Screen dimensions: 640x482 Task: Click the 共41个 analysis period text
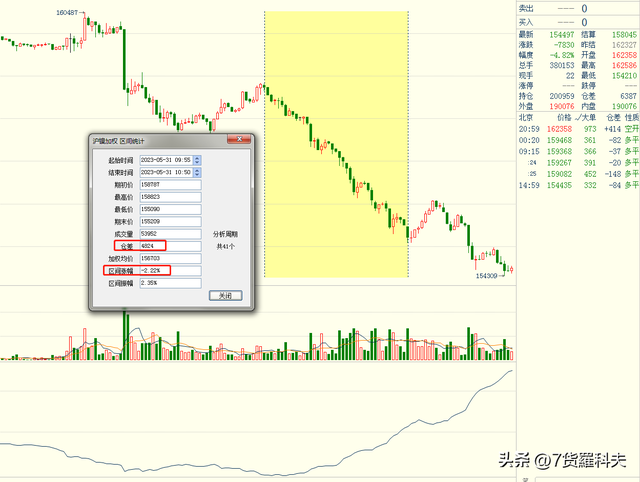pos(225,247)
